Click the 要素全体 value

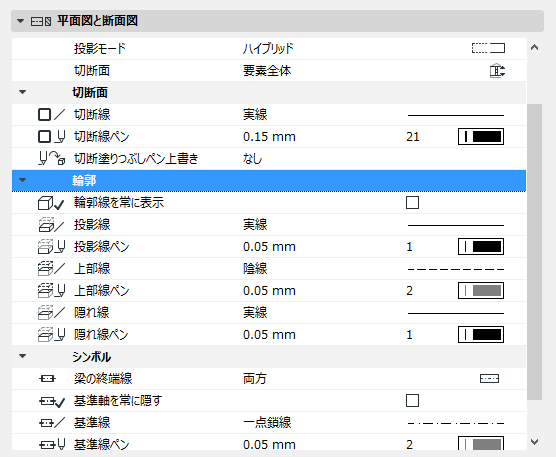click(x=267, y=71)
